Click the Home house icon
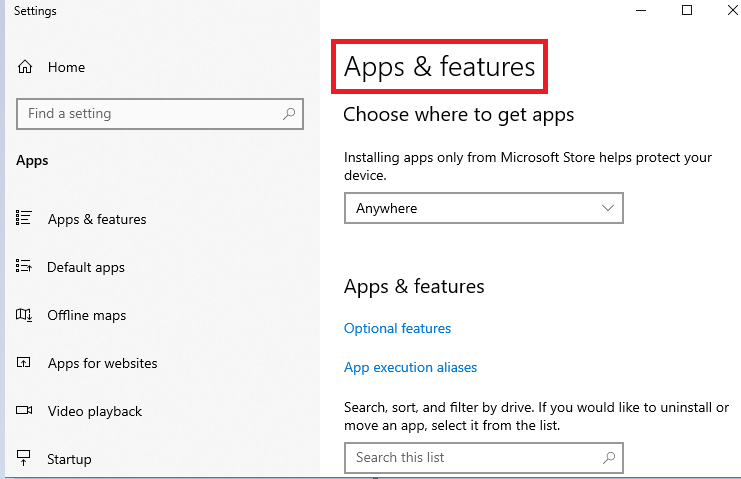The image size is (741, 479). click(x=25, y=67)
